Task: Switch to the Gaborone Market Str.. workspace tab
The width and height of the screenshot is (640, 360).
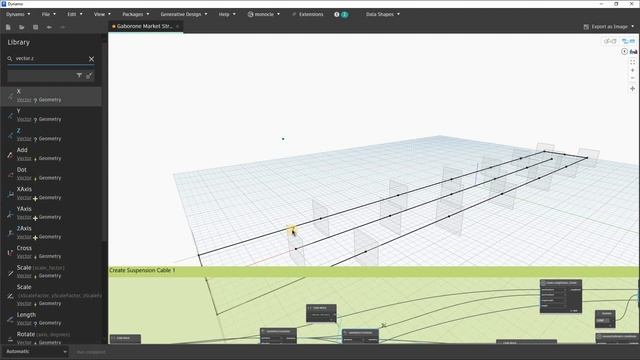Action: (x=144, y=26)
